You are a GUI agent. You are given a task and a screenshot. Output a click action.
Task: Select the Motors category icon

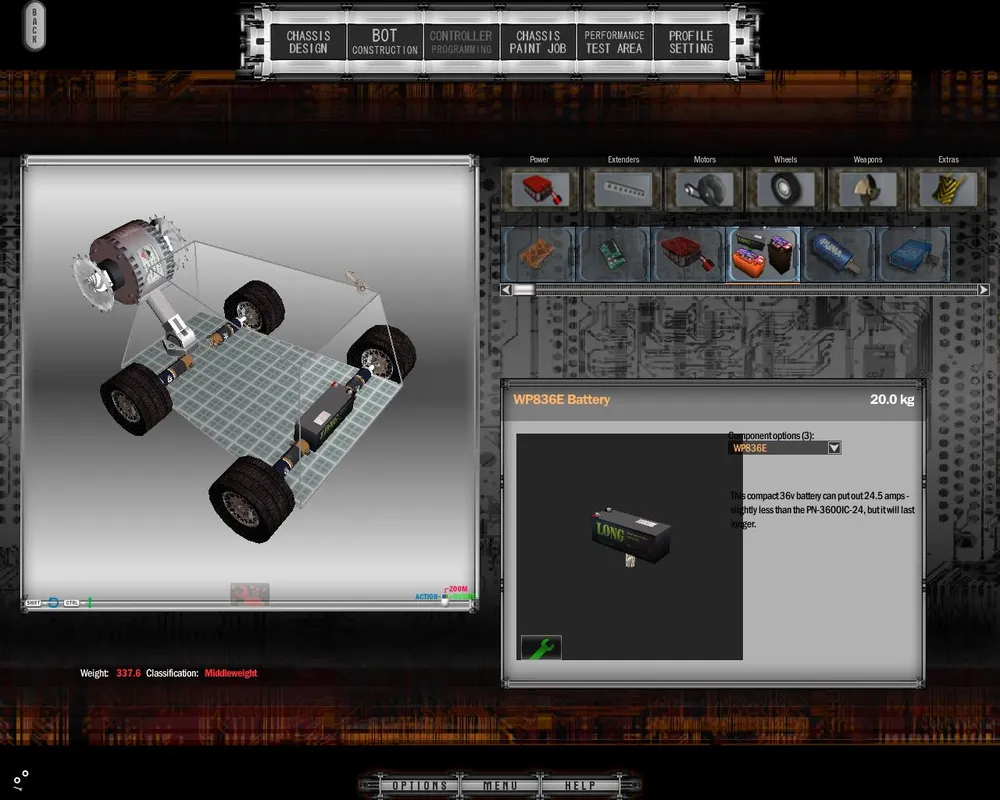point(704,188)
